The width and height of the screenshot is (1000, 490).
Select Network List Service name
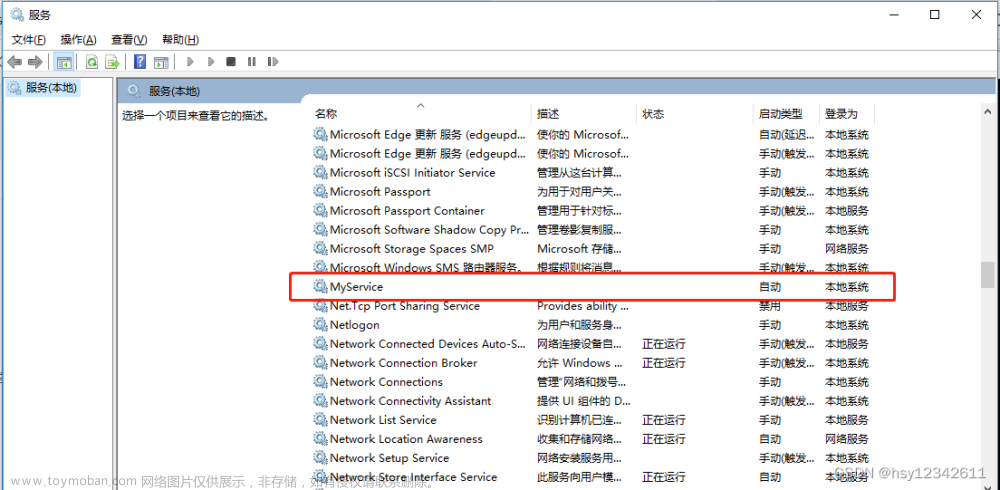pos(383,420)
